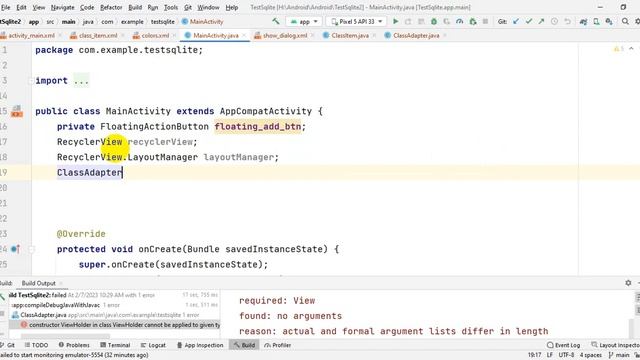Click the class gutter icon on line 15
The height and width of the screenshot is (360, 640).
tap(17, 111)
